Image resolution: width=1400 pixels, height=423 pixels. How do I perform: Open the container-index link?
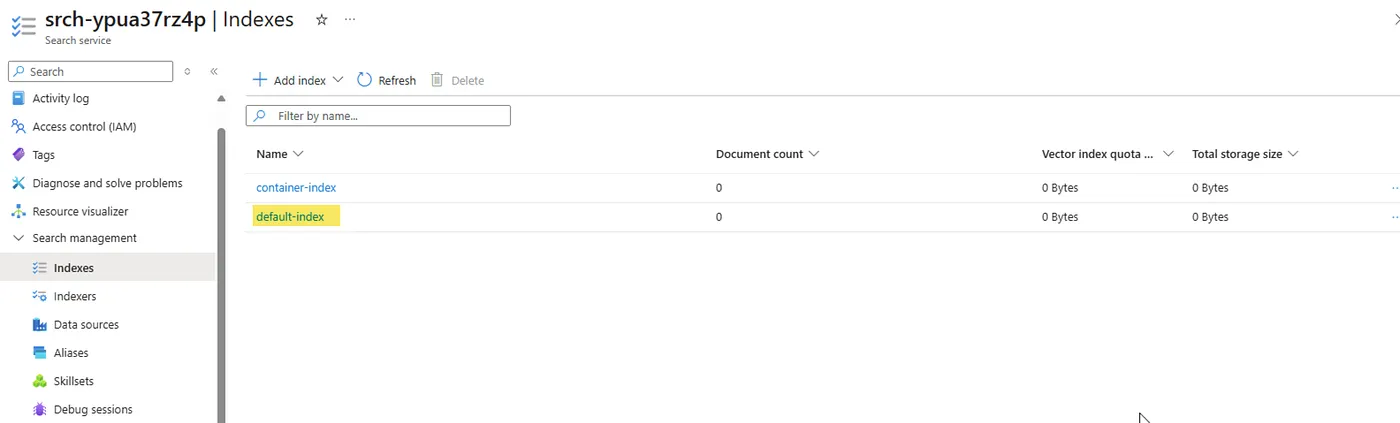[296, 188]
